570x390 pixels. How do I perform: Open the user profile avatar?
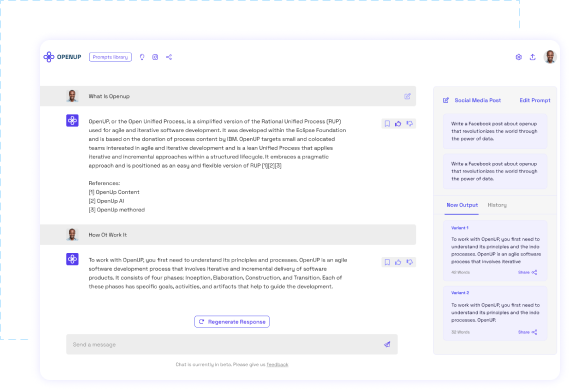[550, 57]
